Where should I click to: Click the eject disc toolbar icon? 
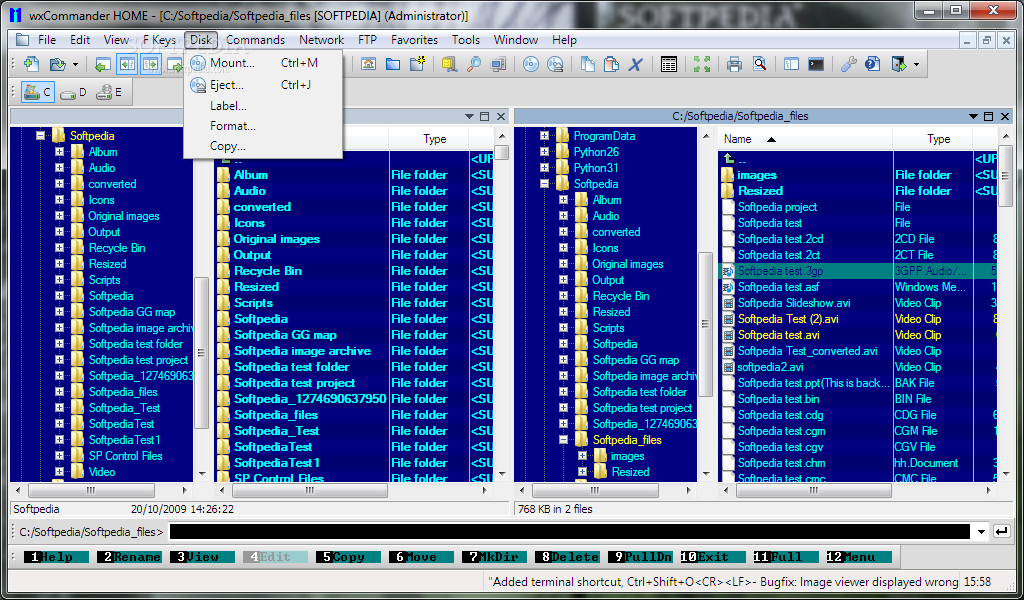click(555, 64)
